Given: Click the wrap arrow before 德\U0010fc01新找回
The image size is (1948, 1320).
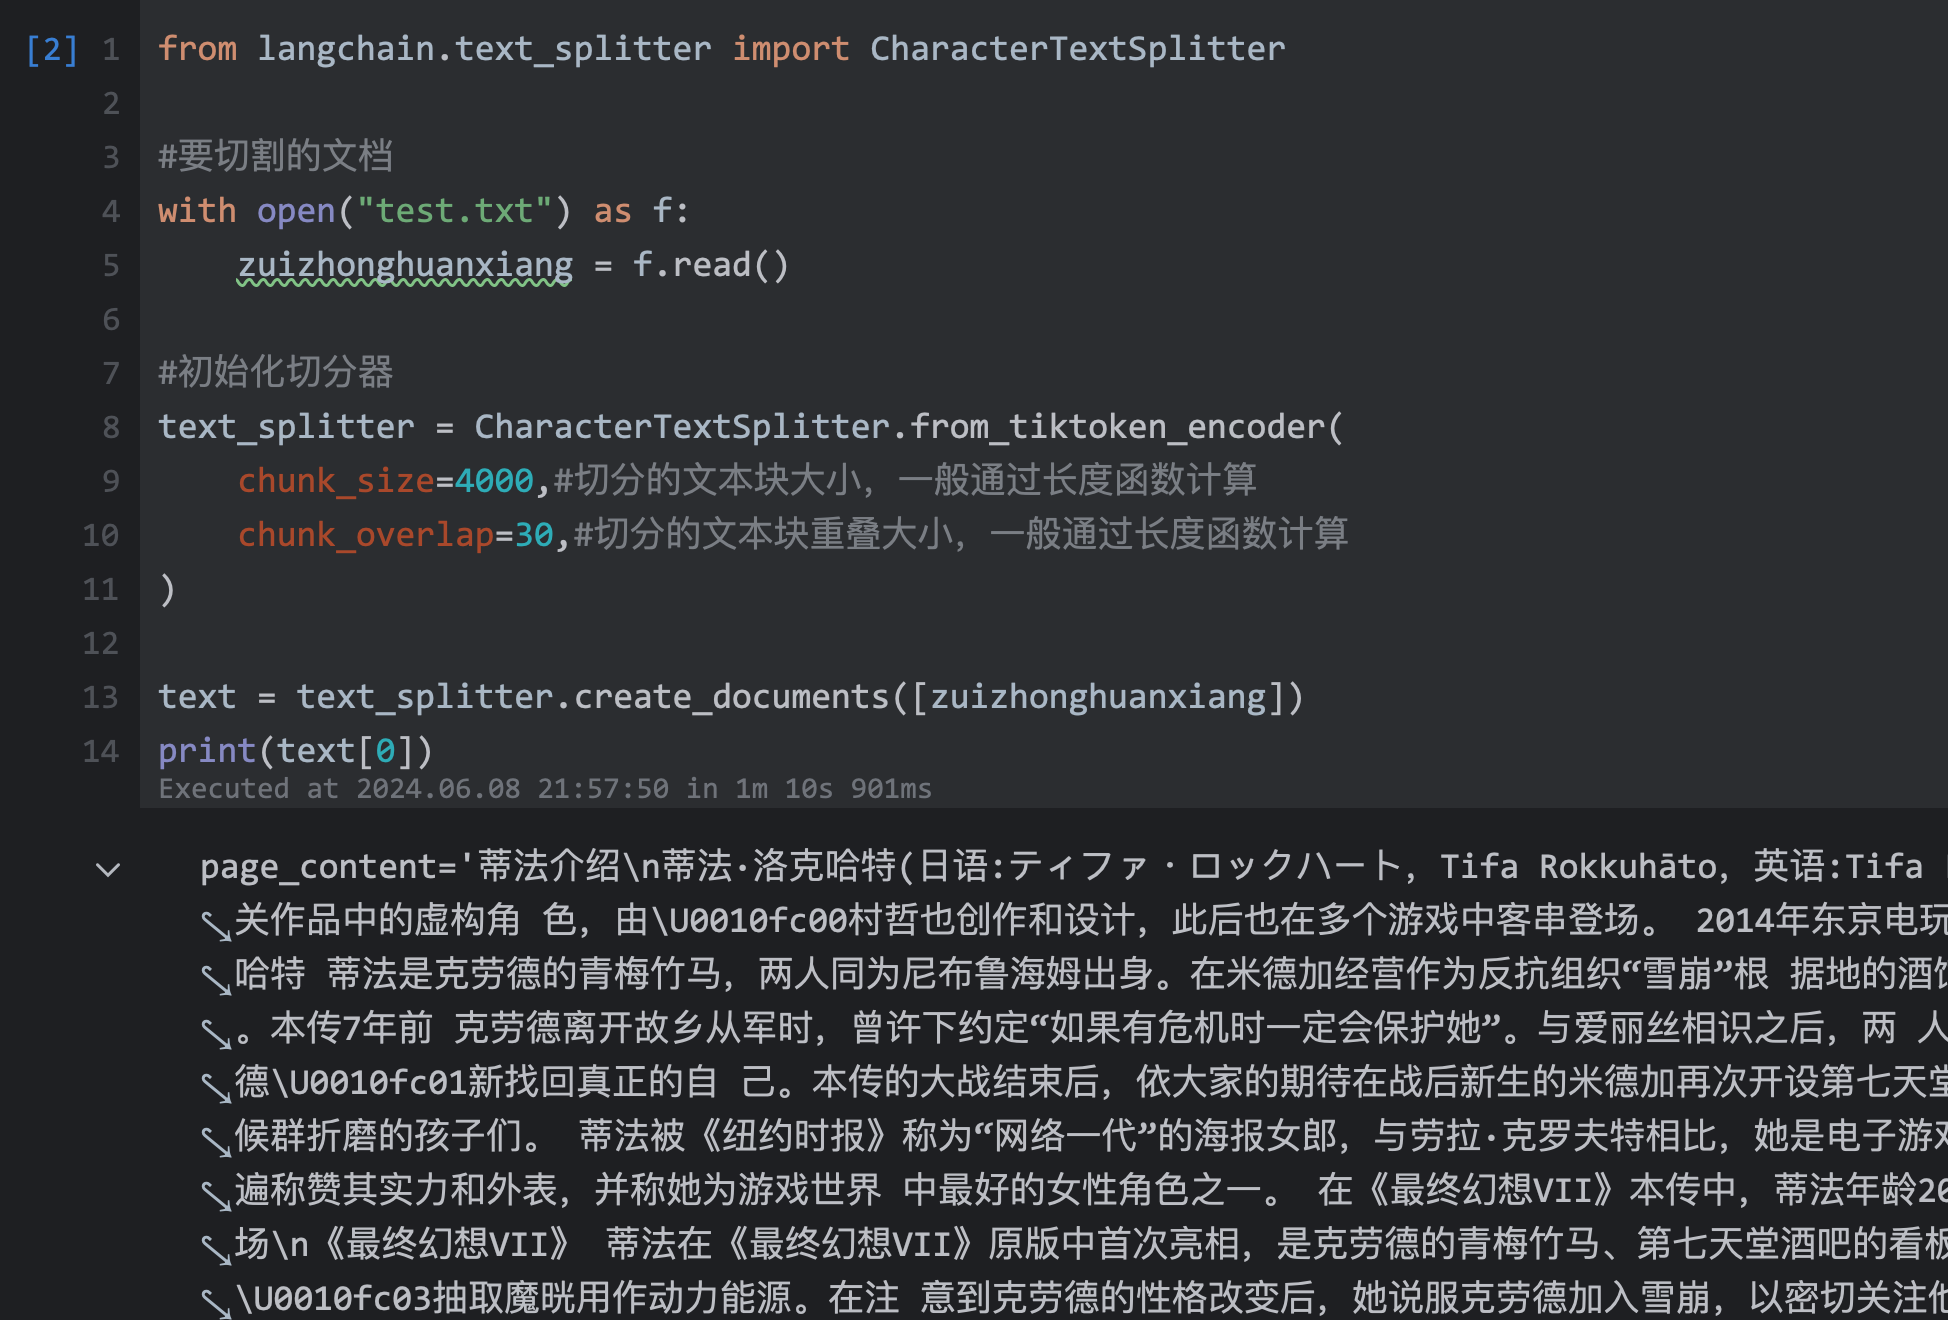Looking at the screenshot, I should point(215,1087).
